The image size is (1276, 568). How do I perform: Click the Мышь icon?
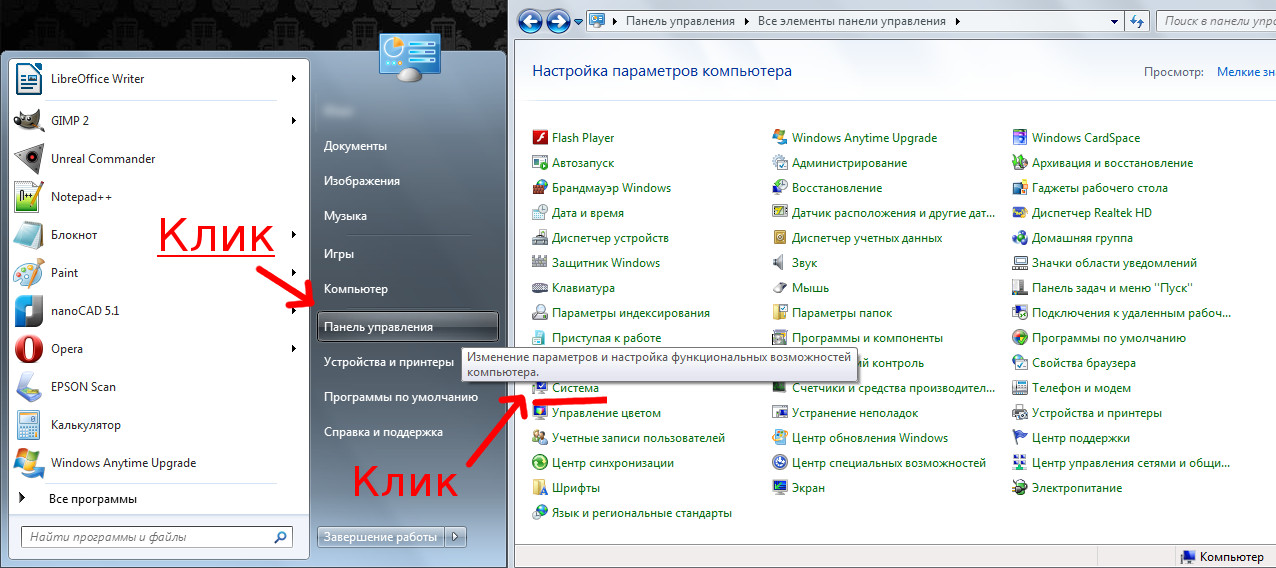coord(780,288)
